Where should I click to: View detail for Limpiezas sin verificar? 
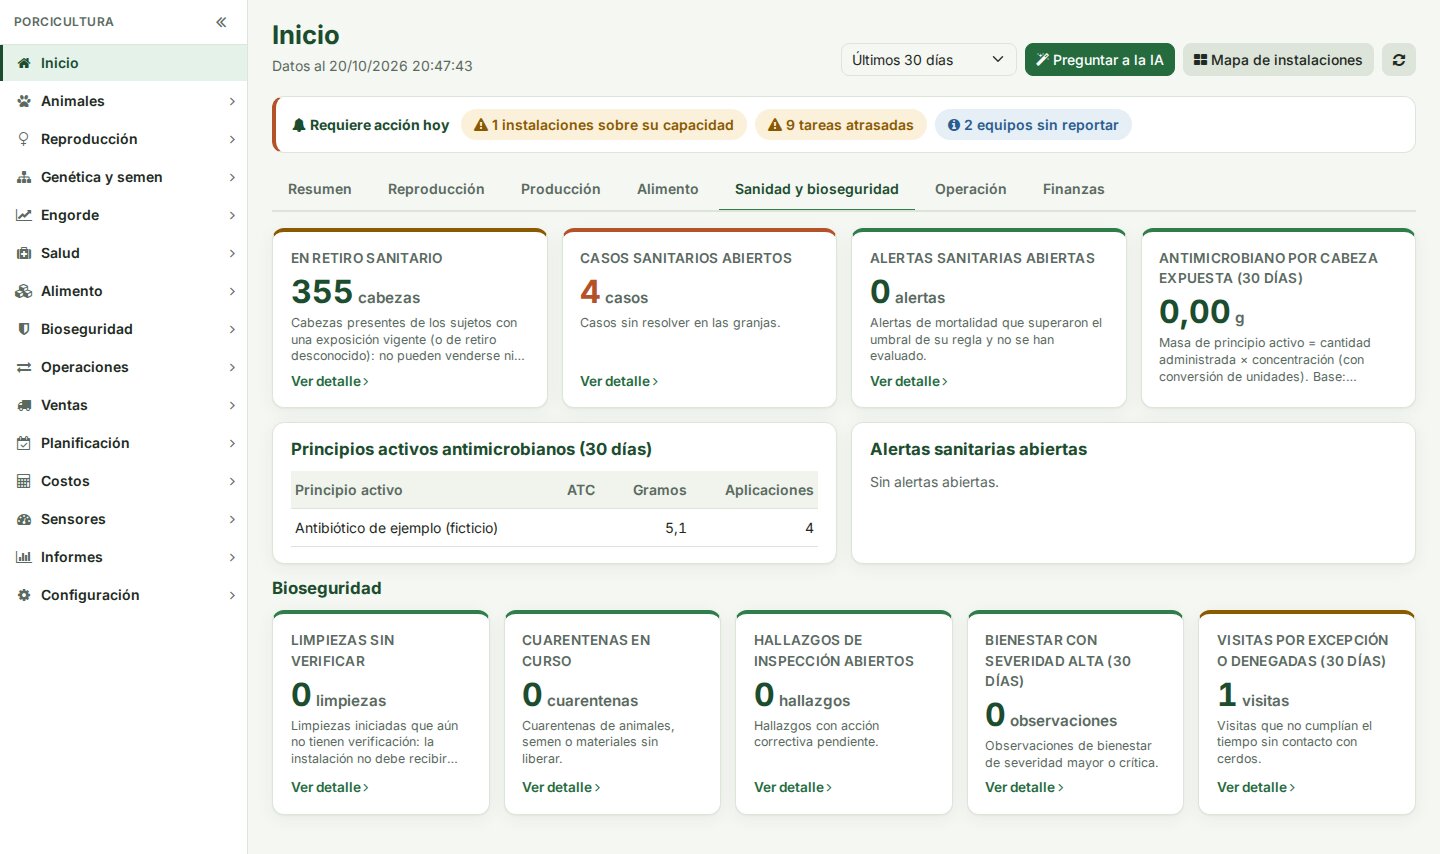point(330,787)
